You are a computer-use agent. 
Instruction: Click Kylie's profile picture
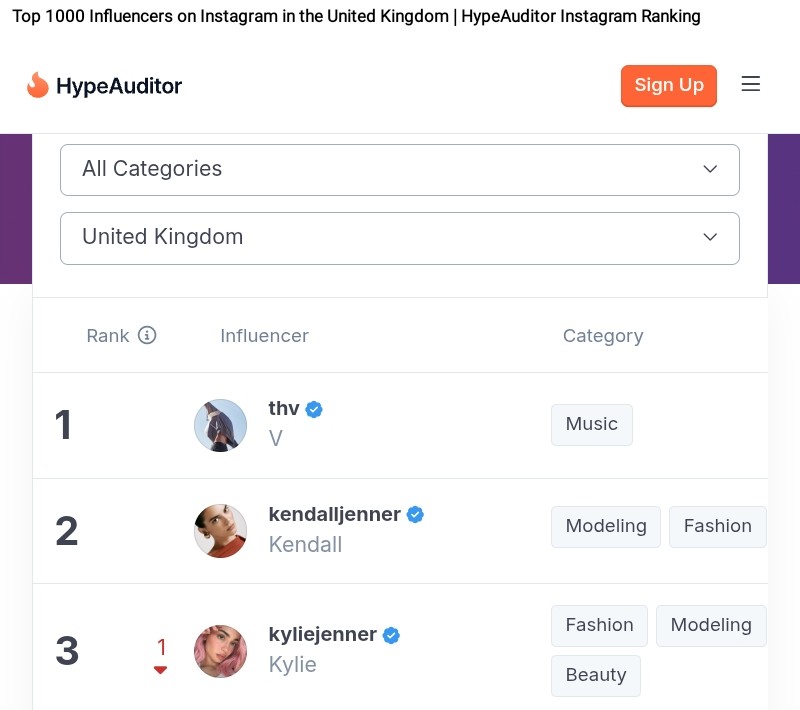(x=220, y=651)
